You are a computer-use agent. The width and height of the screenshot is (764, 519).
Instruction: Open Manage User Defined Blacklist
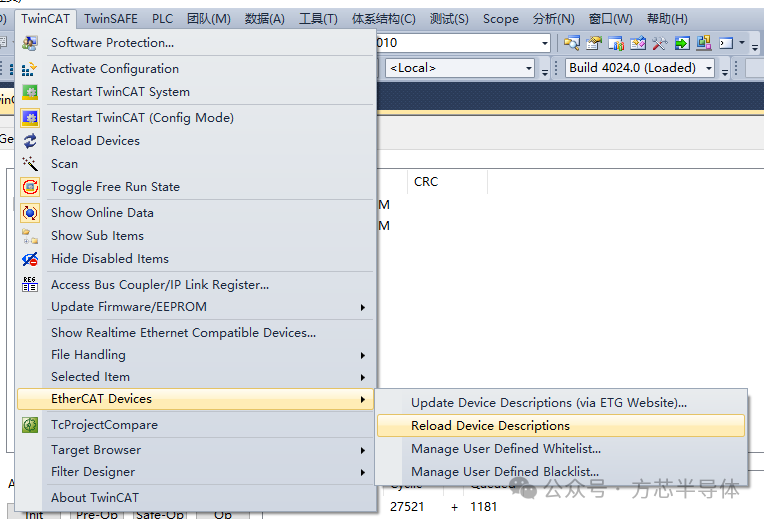point(561,472)
